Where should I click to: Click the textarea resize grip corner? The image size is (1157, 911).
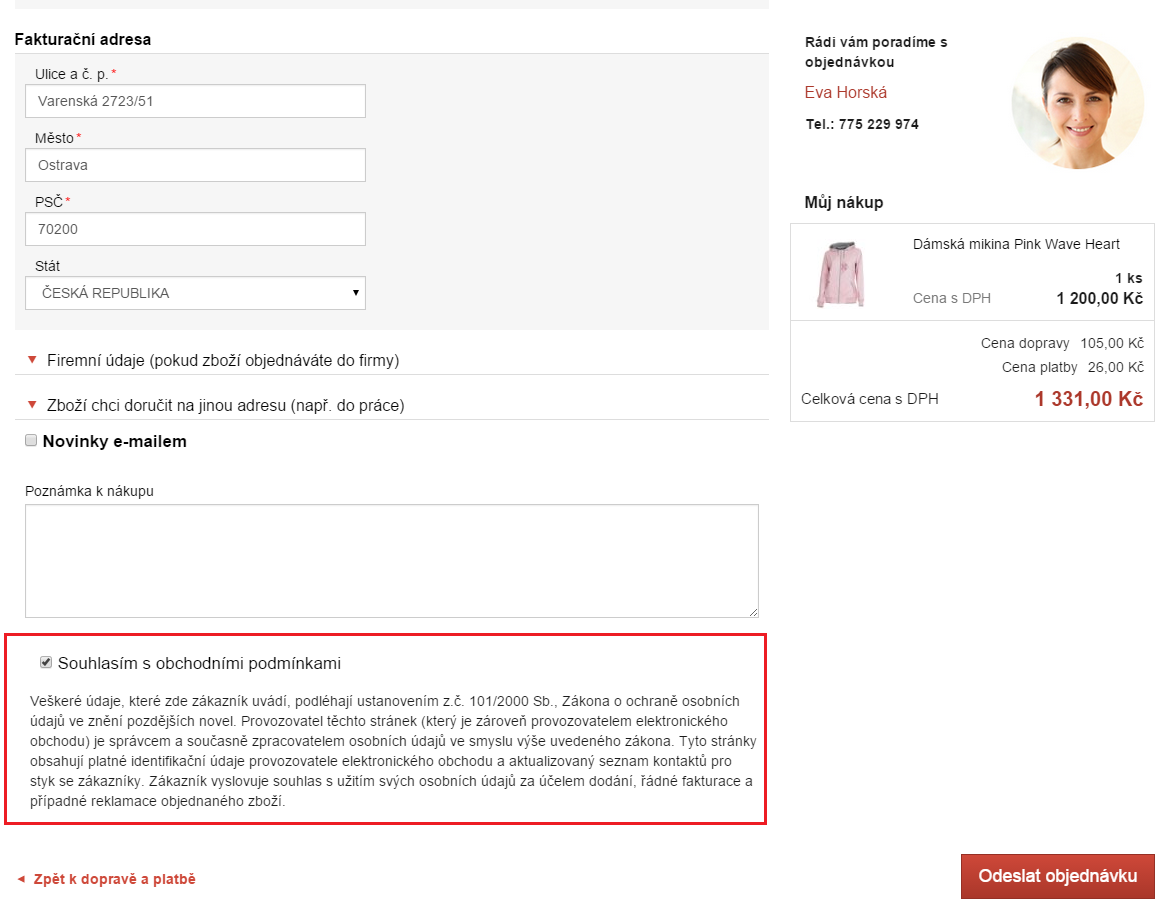point(753,612)
